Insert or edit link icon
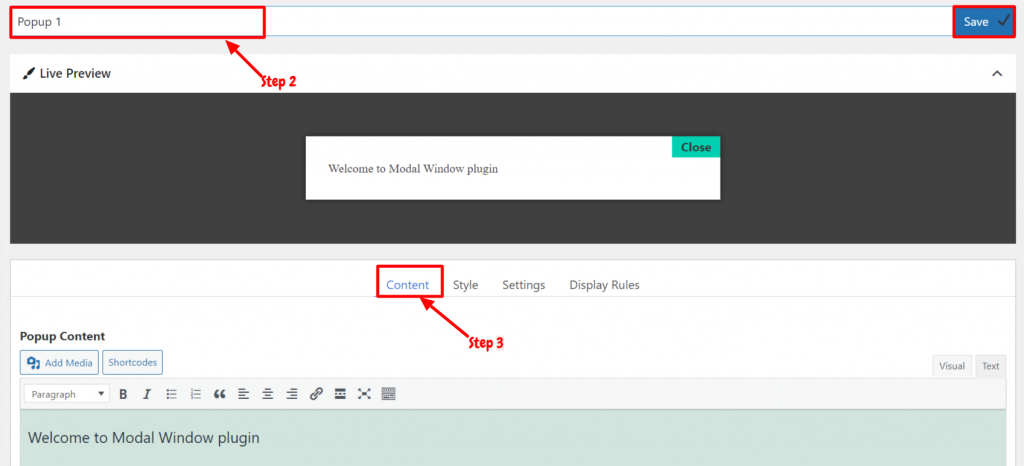The height and width of the screenshot is (466, 1024). coord(316,394)
